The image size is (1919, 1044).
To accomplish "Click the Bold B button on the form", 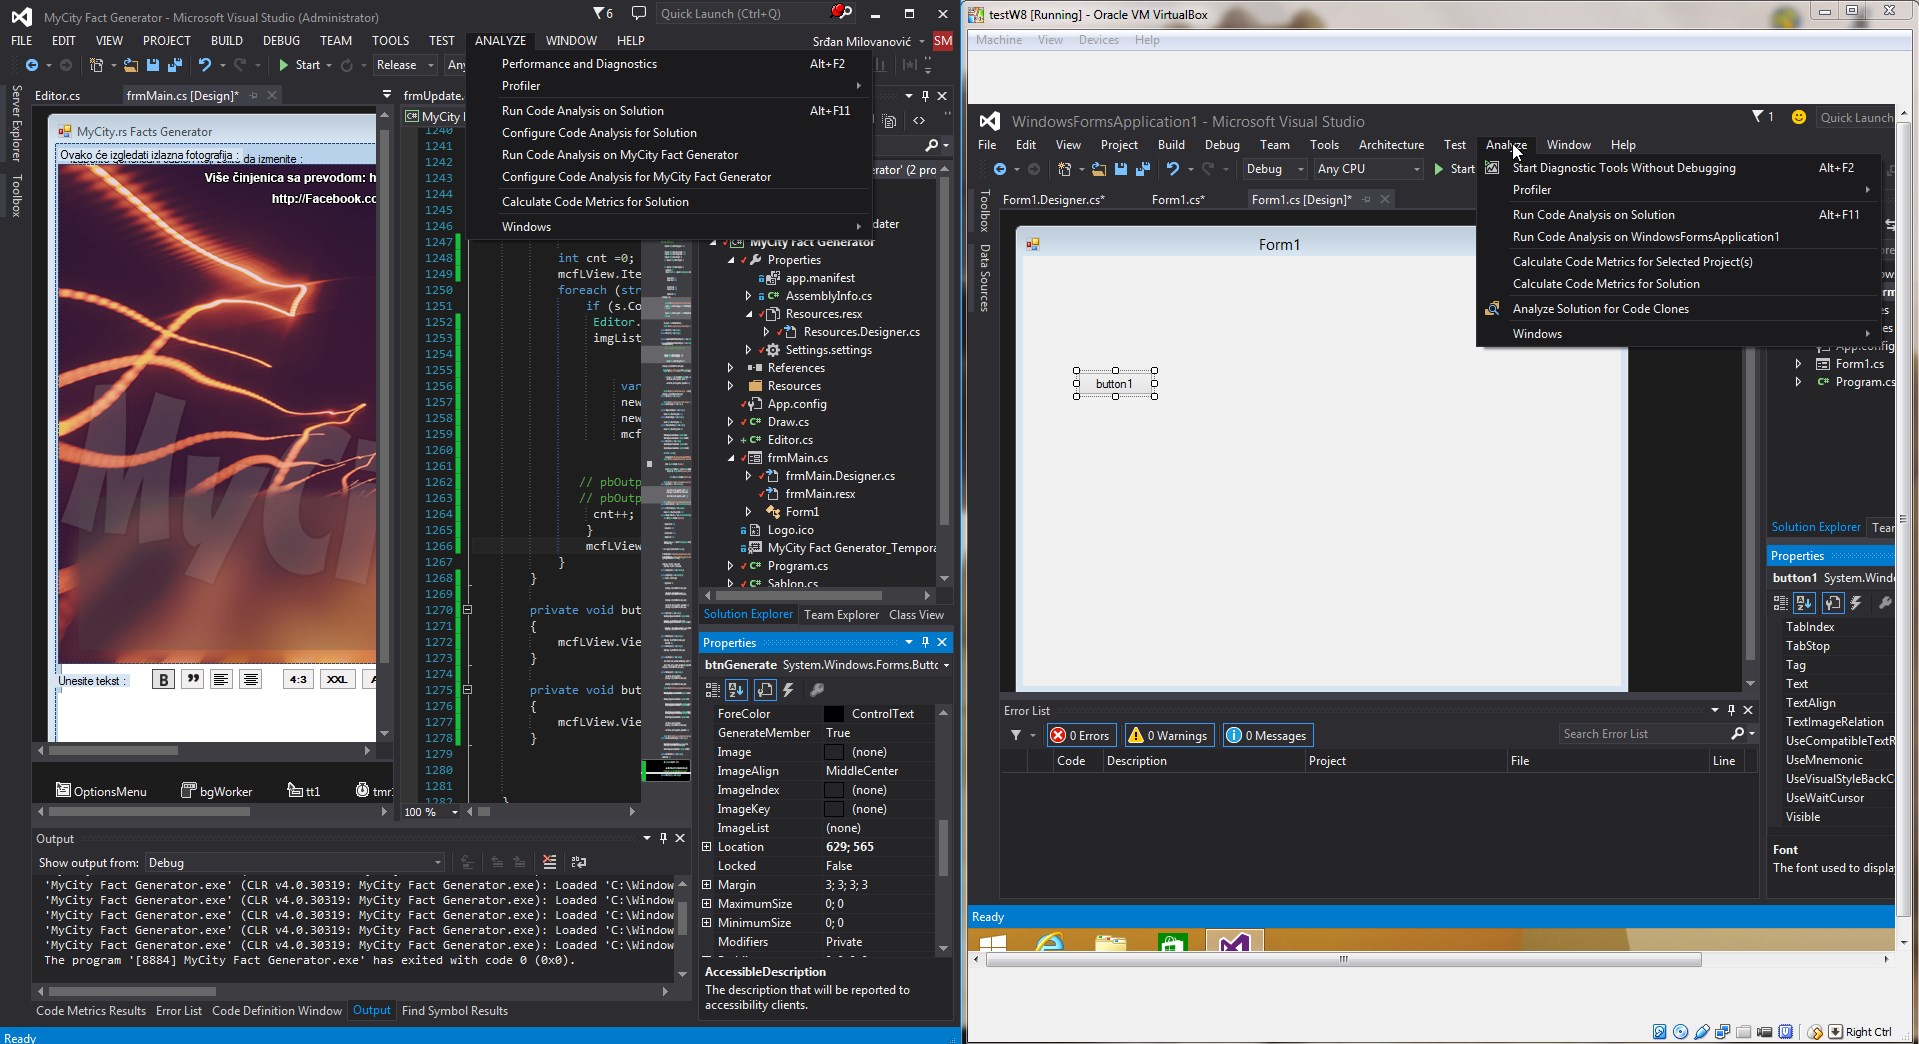I will click(x=163, y=680).
